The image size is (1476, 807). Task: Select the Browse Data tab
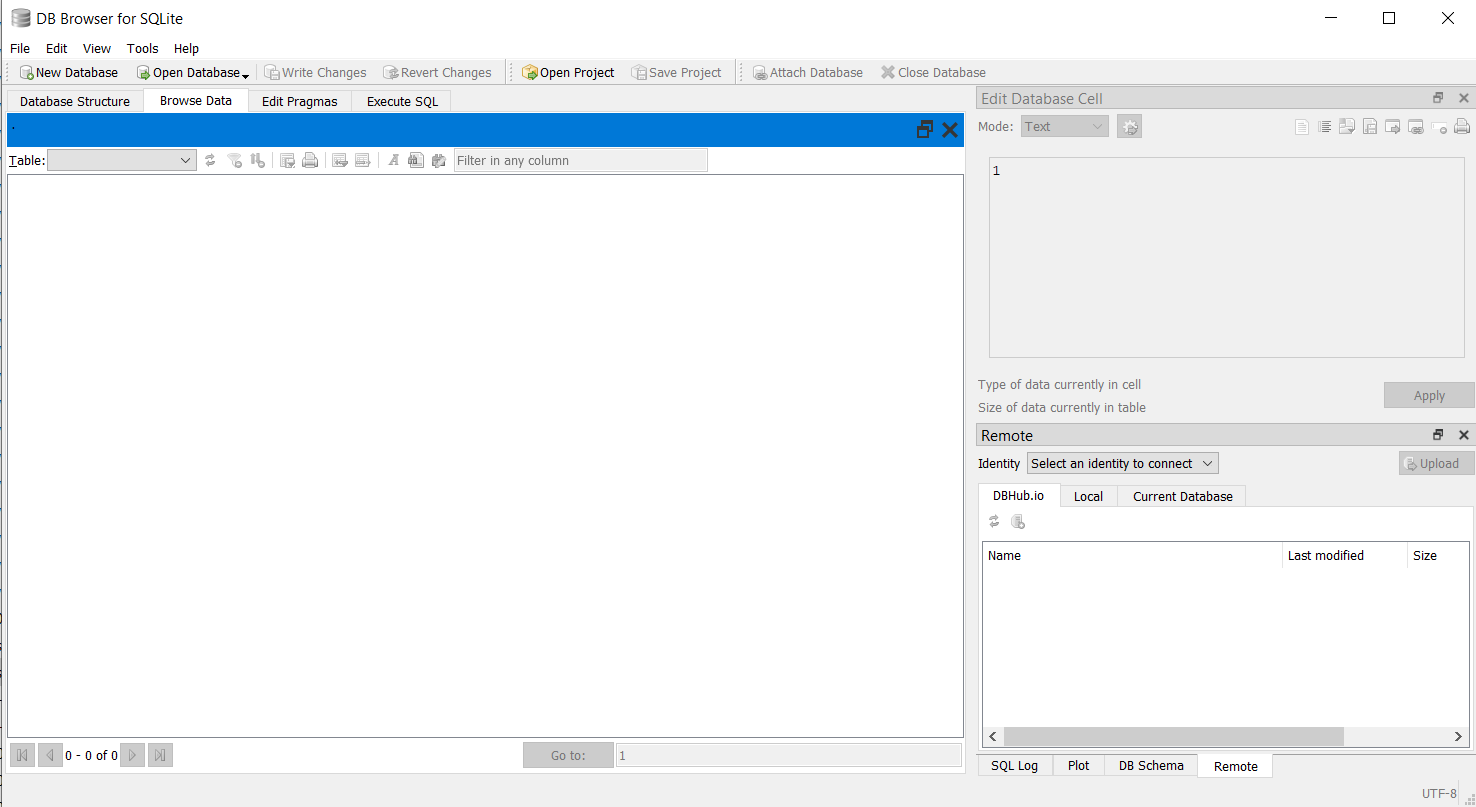(196, 100)
